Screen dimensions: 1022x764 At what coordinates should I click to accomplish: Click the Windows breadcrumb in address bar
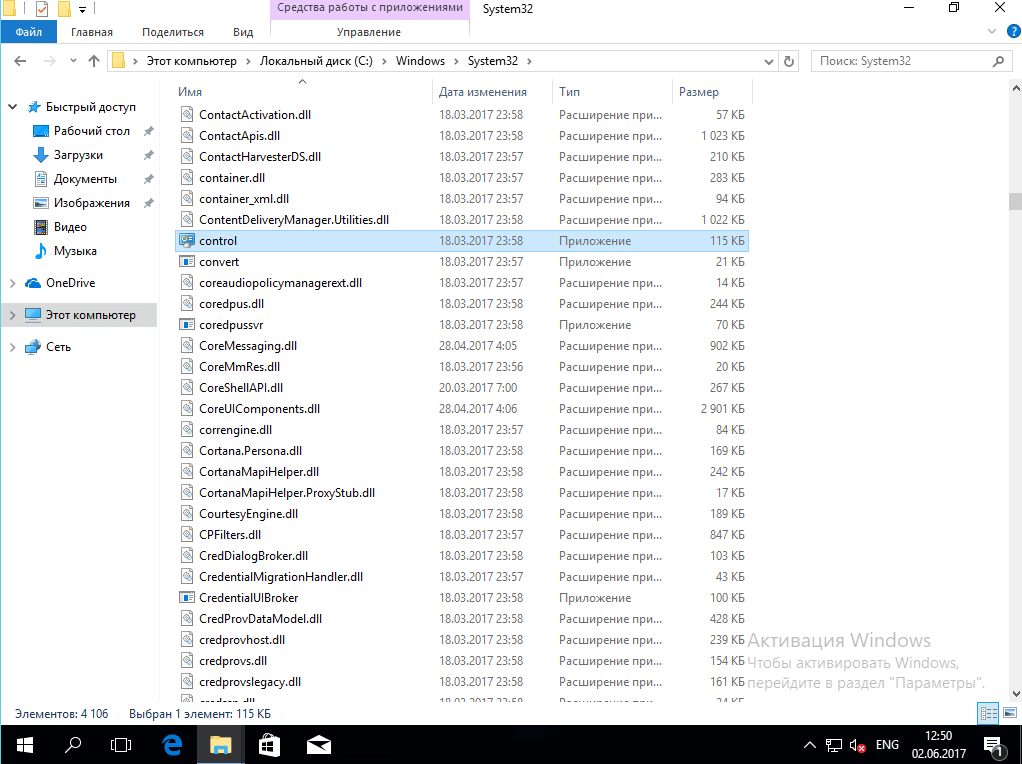[x=420, y=61]
